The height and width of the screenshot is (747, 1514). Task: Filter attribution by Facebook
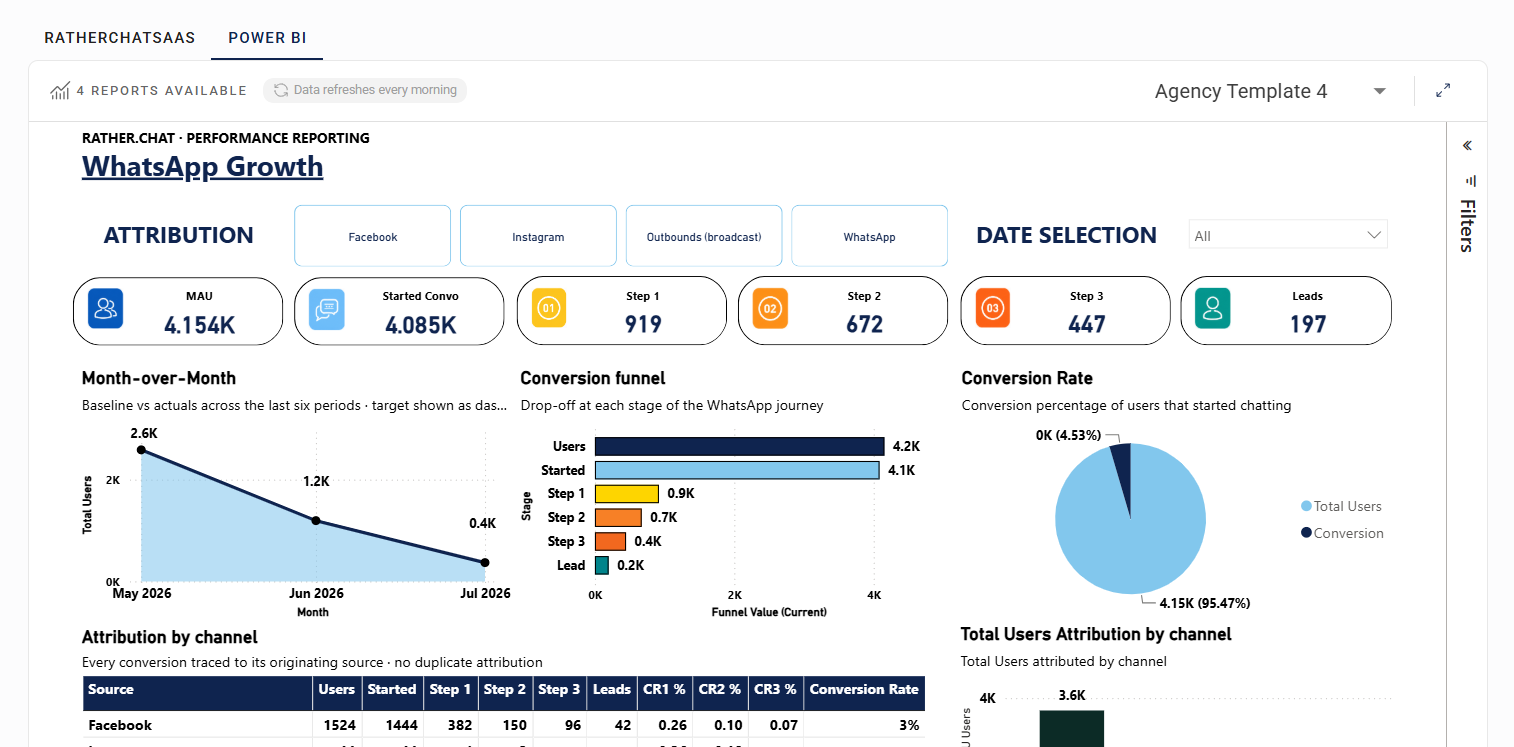click(372, 236)
